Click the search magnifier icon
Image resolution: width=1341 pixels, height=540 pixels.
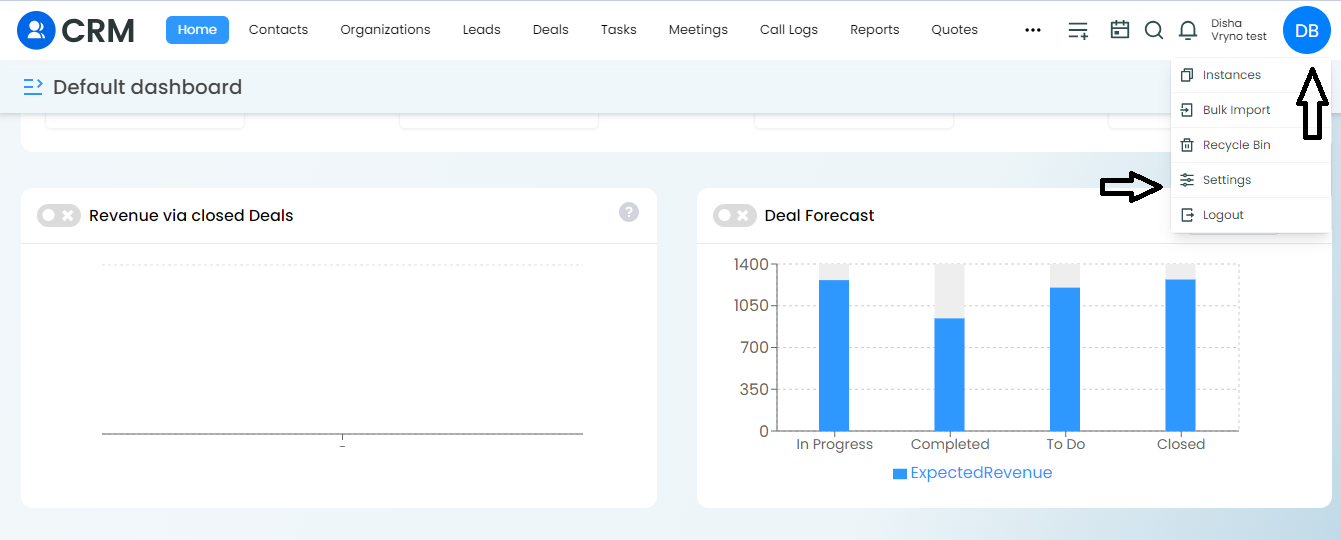[1154, 30]
